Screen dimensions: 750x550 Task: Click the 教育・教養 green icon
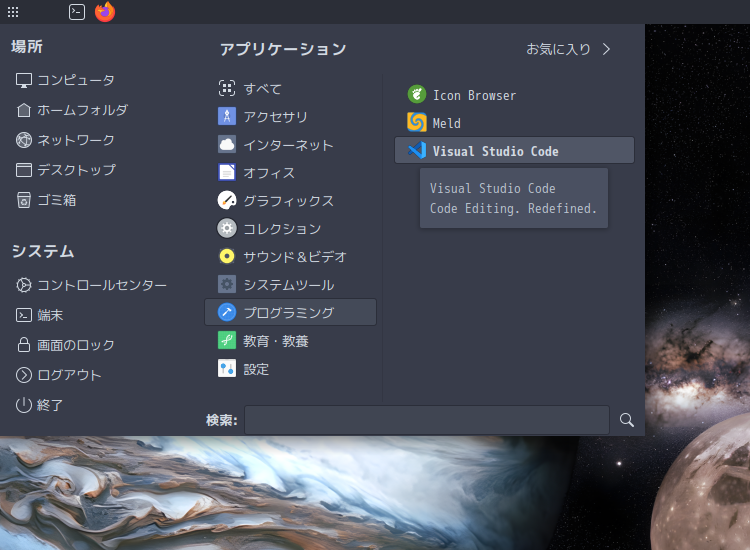(227, 341)
